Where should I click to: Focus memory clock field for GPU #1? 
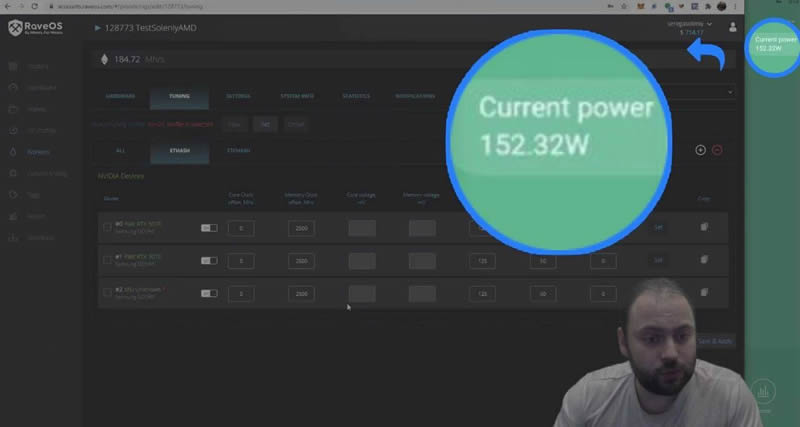(302, 261)
